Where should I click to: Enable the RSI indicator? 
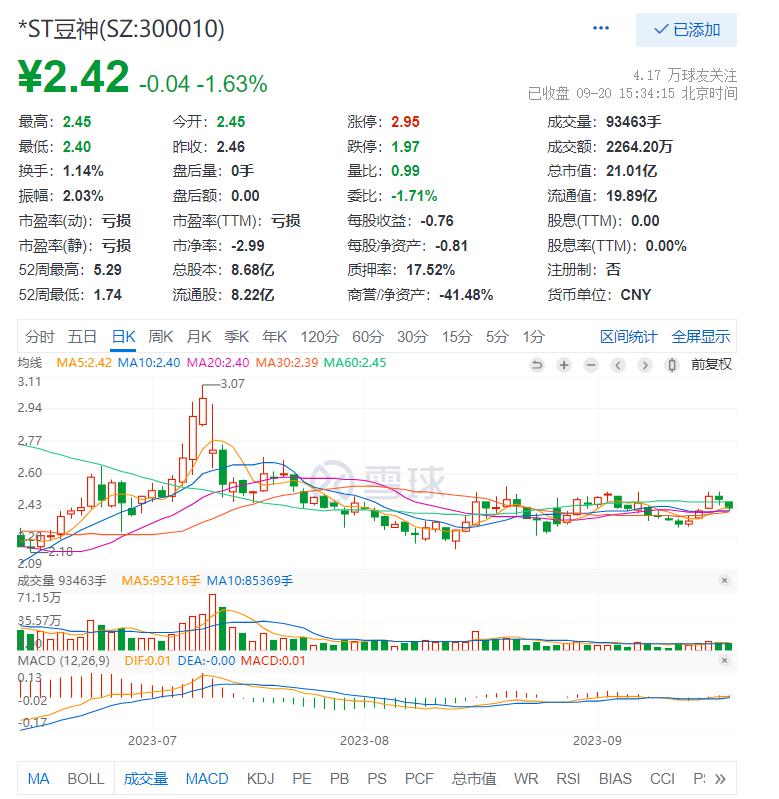(568, 779)
